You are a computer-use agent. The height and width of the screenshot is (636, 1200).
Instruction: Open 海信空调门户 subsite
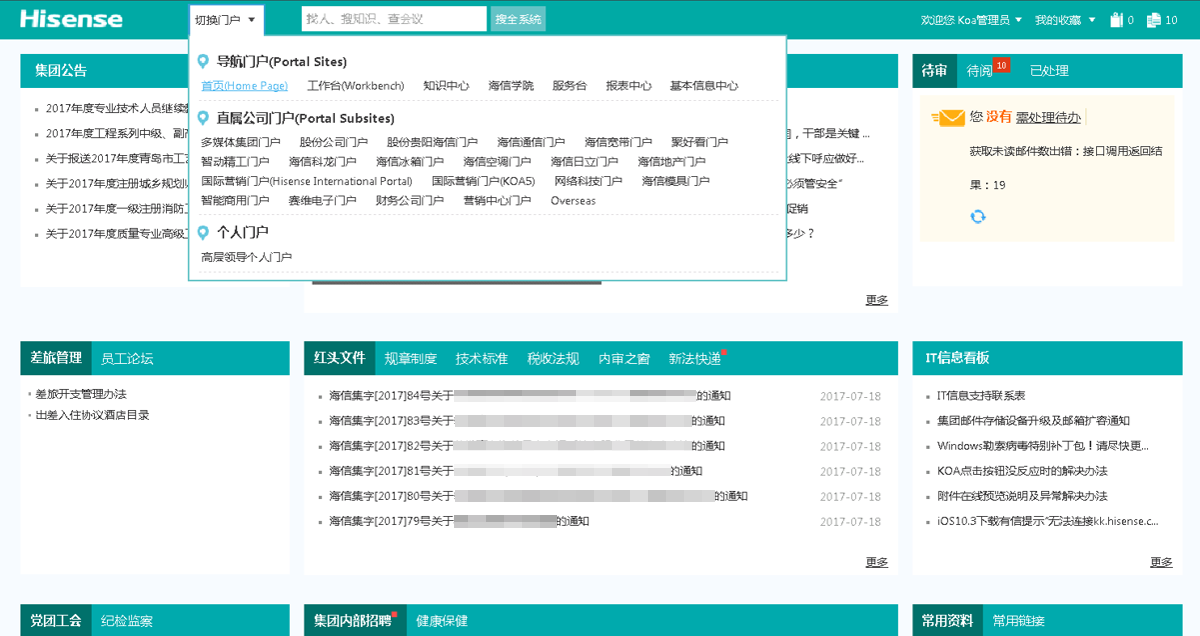point(497,162)
